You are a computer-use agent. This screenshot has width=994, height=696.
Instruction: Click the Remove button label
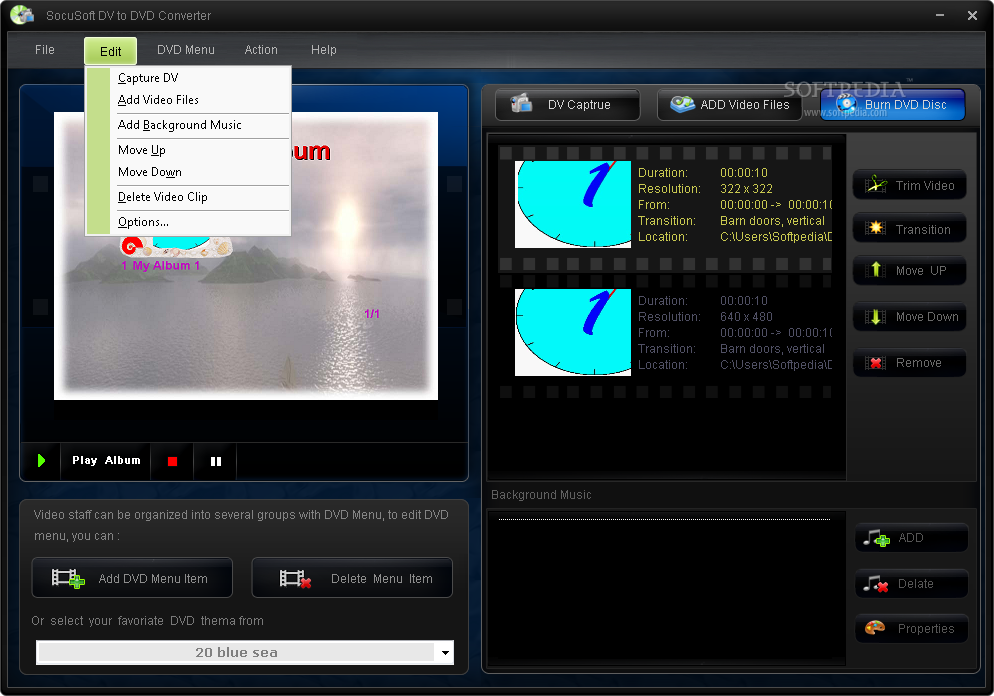click(x=919, y=363)
